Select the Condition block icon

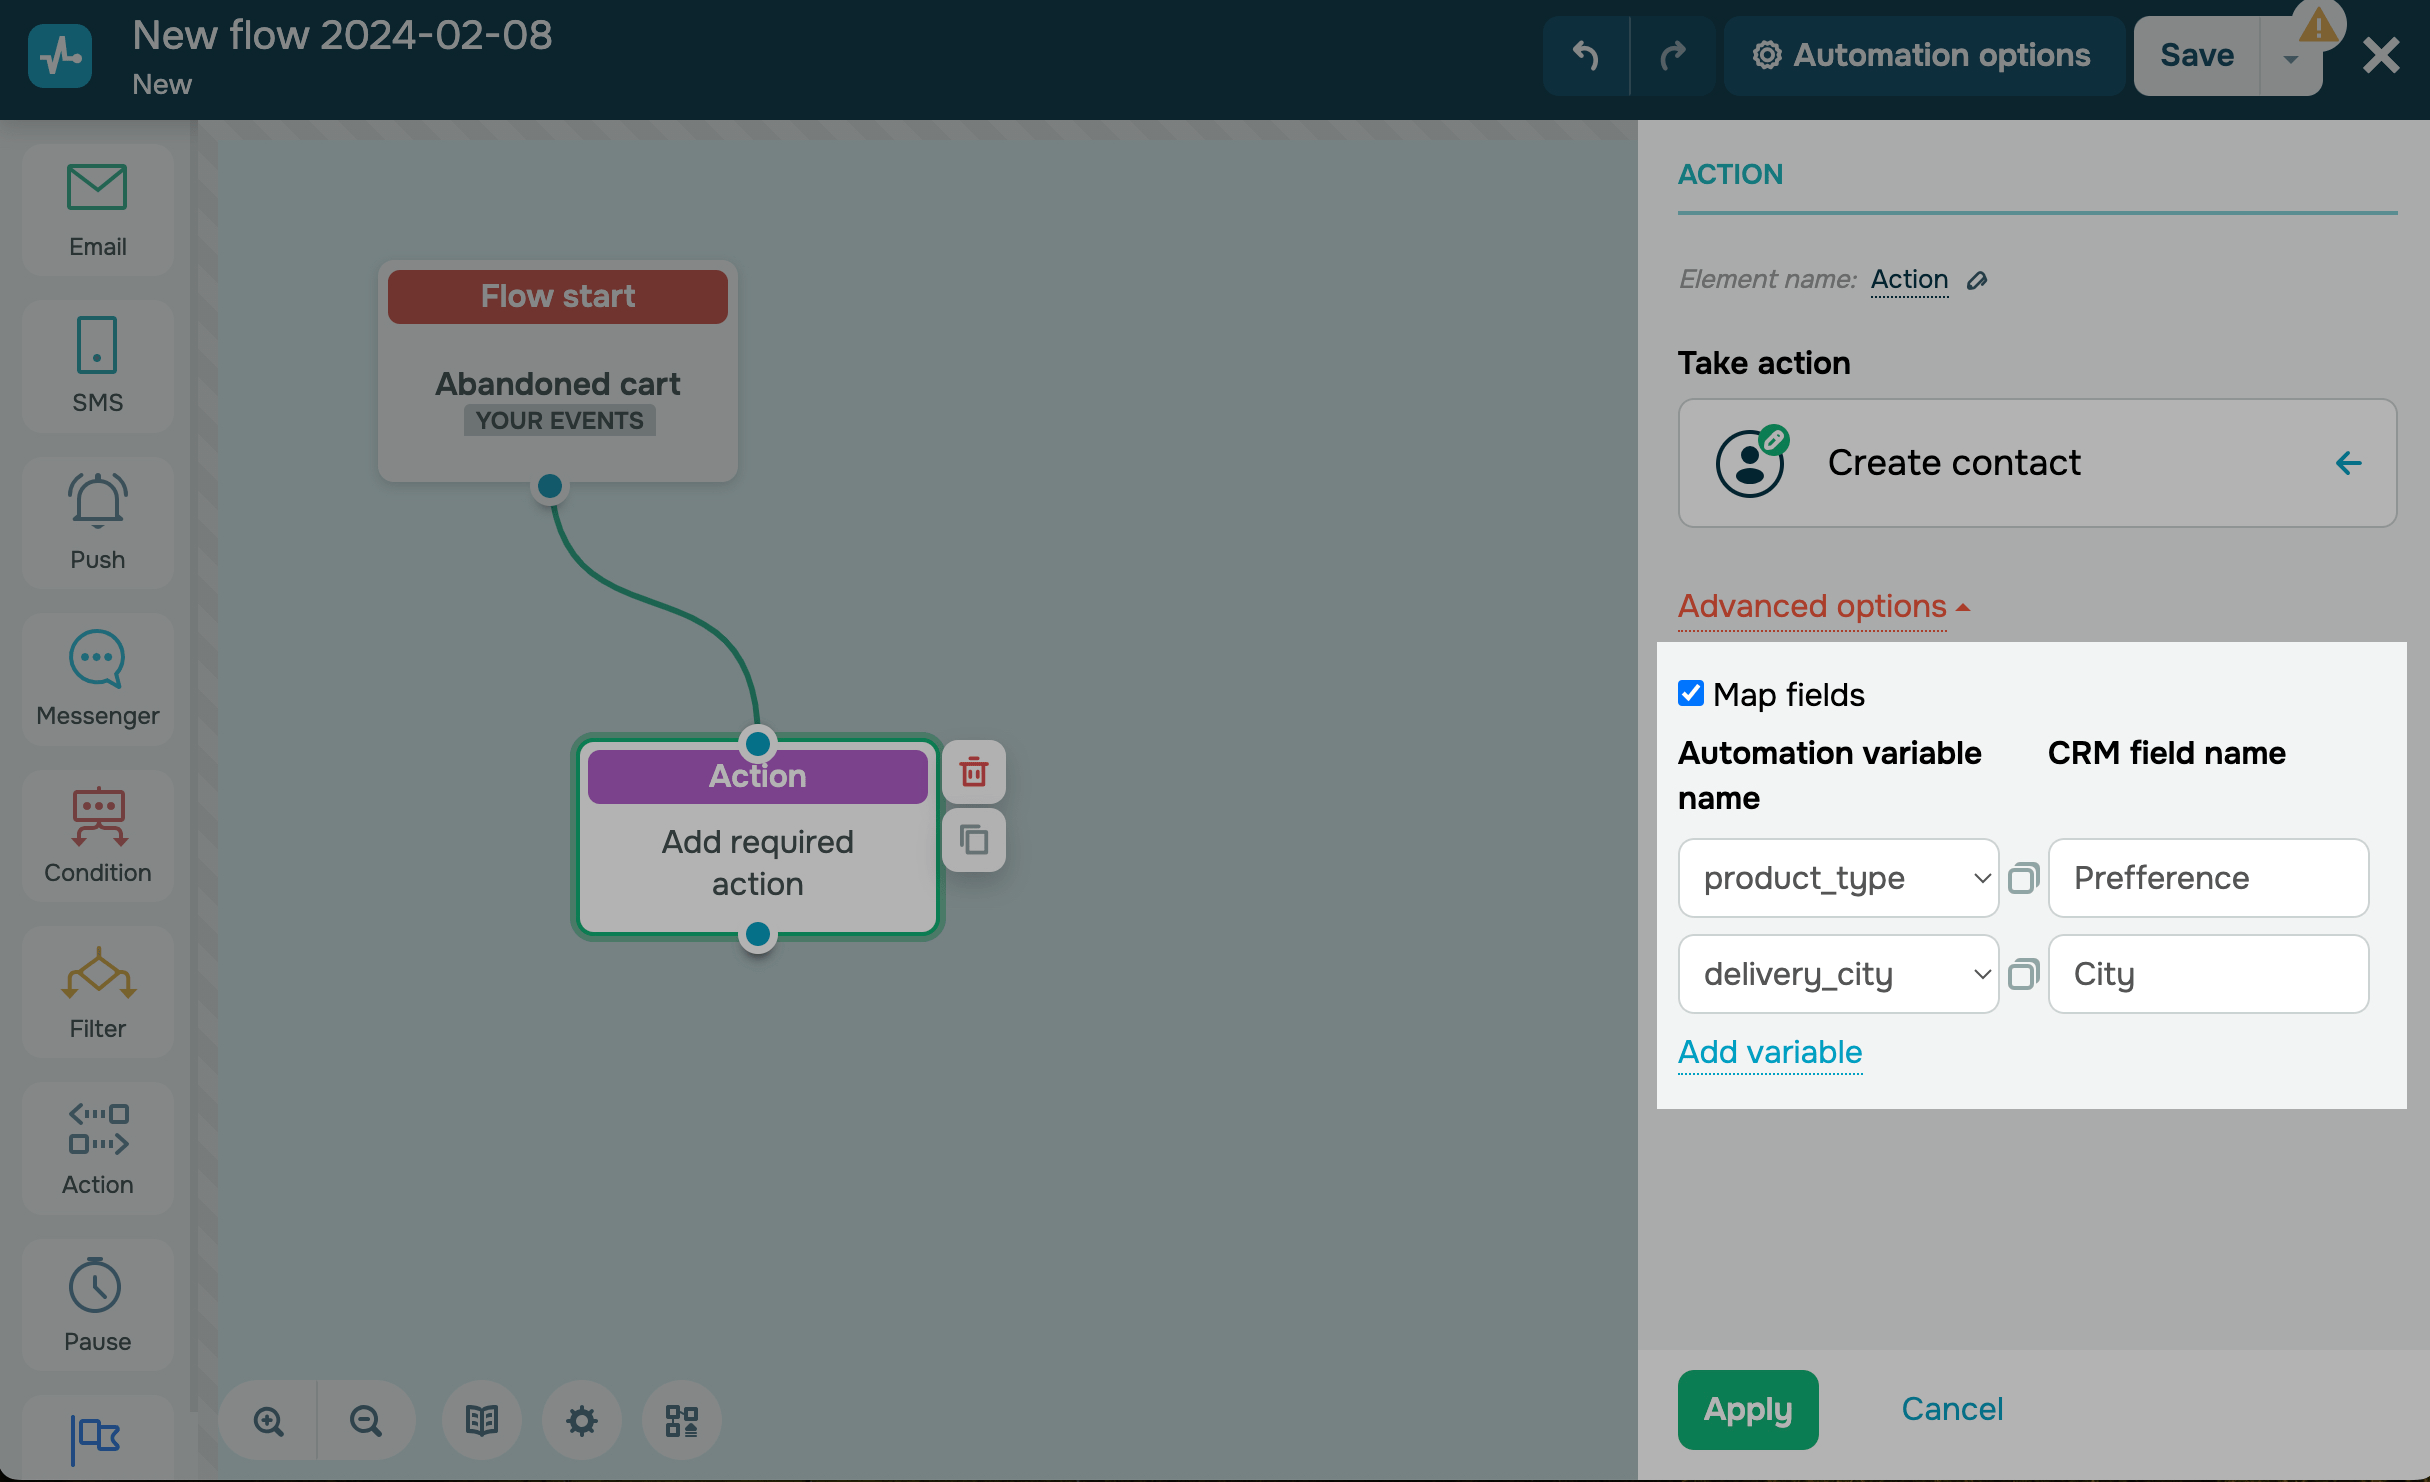tap(97, 835)
